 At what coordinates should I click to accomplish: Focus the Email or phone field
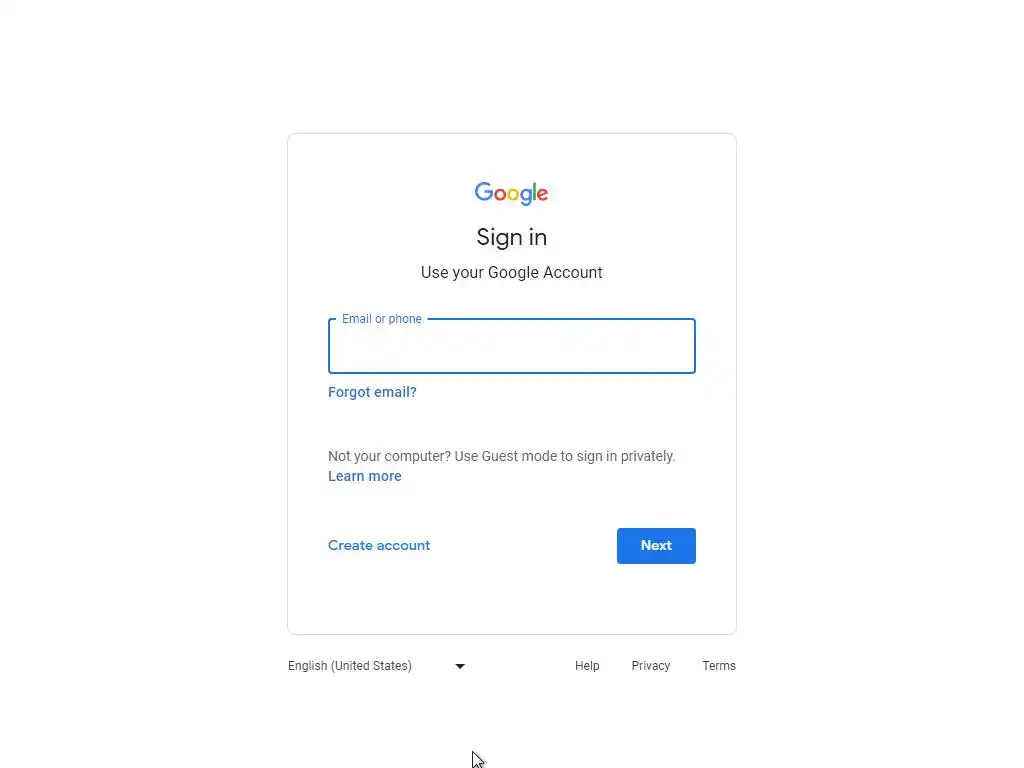point(511,346)
